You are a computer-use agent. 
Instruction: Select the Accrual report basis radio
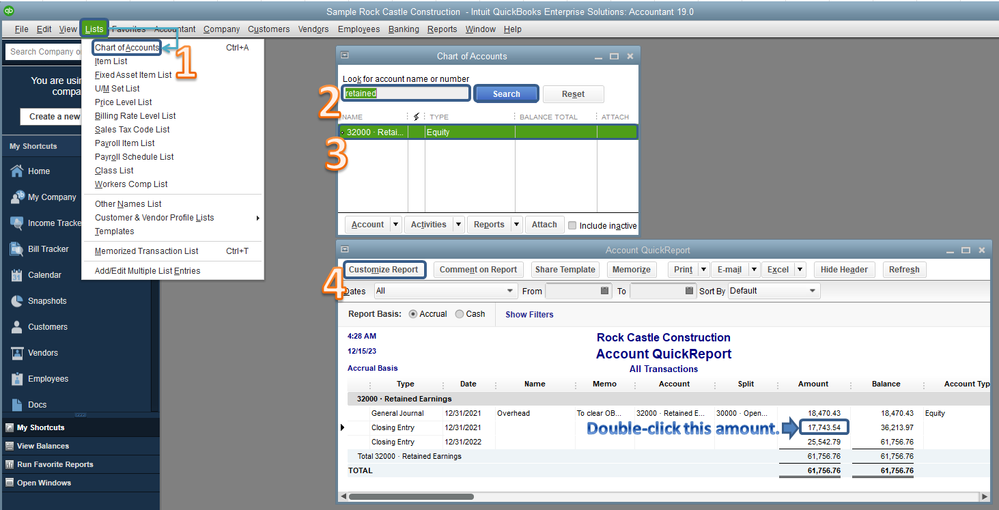[x=413, y=314]
